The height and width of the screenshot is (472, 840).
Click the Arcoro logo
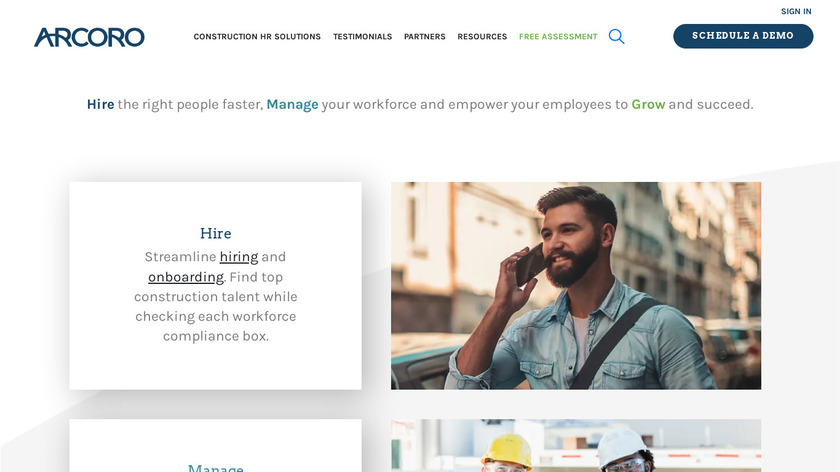click(x=89, y=37)
